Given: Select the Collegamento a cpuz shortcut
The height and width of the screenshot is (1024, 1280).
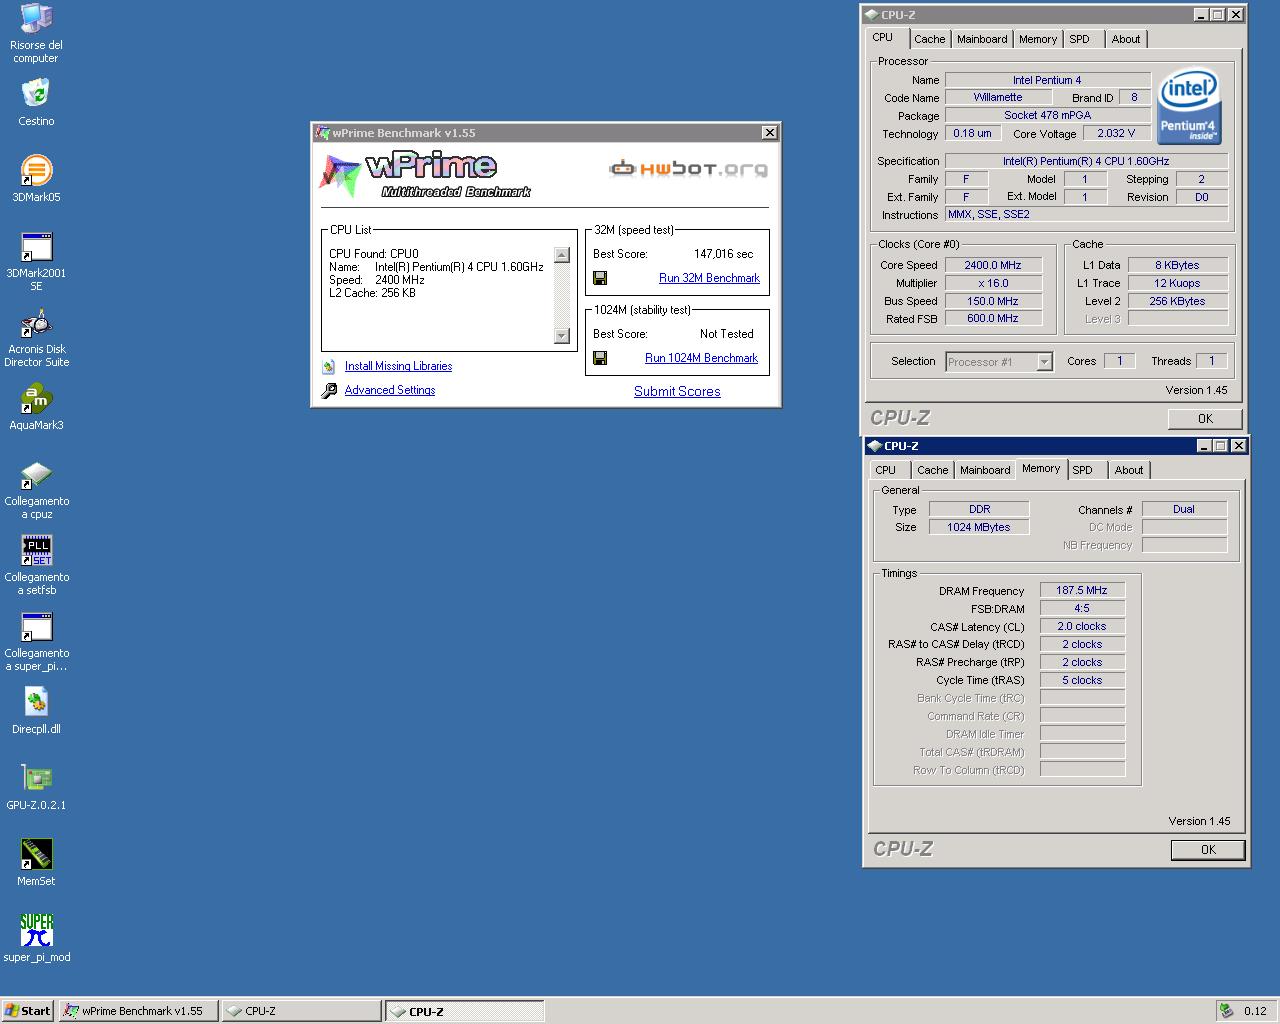Looking at the screenshot, I should pyautogui.click(x=36, y=489).
